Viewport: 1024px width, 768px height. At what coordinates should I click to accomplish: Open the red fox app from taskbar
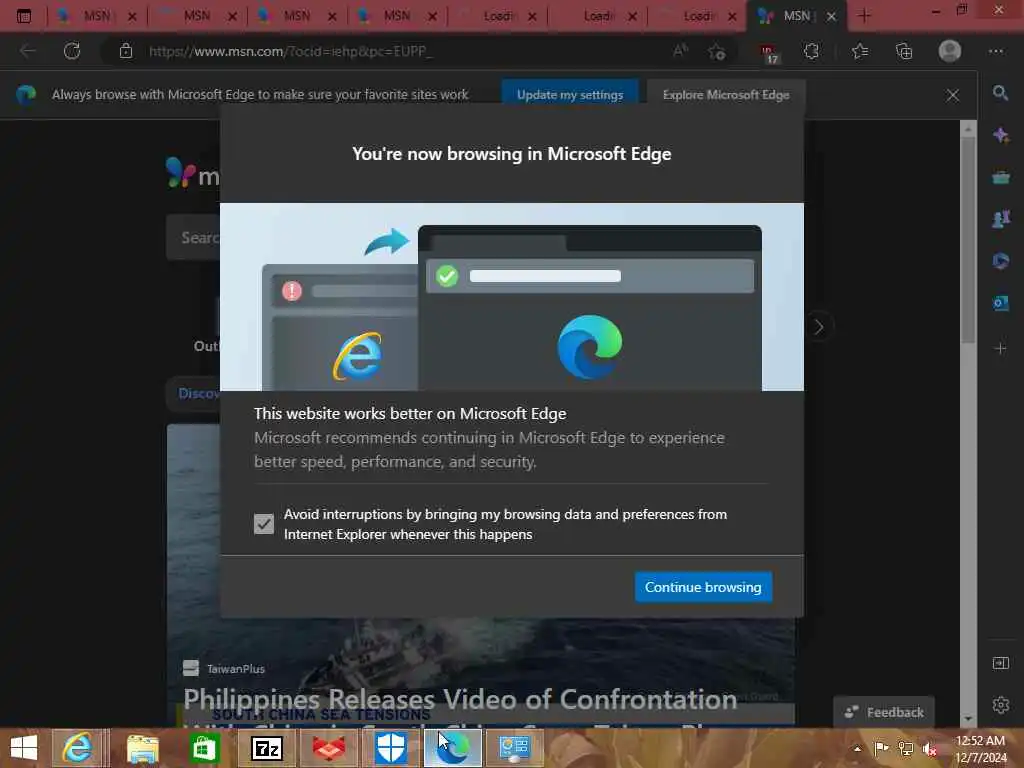click(329, 748)
